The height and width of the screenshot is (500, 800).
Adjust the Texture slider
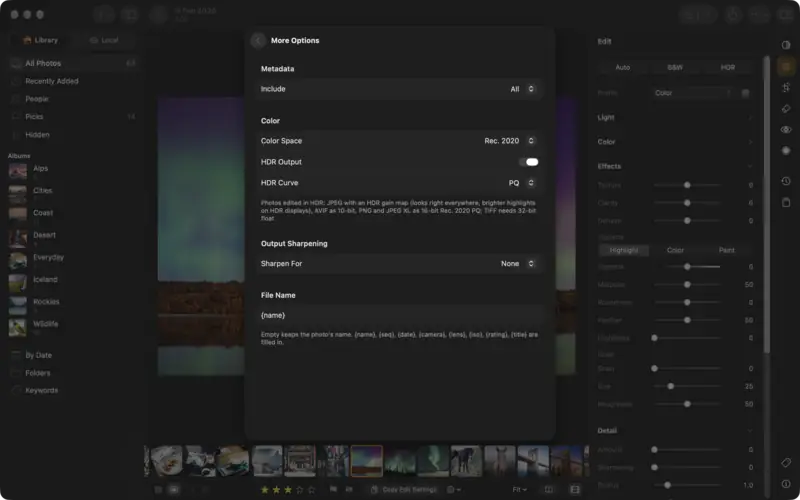(687, 185)
